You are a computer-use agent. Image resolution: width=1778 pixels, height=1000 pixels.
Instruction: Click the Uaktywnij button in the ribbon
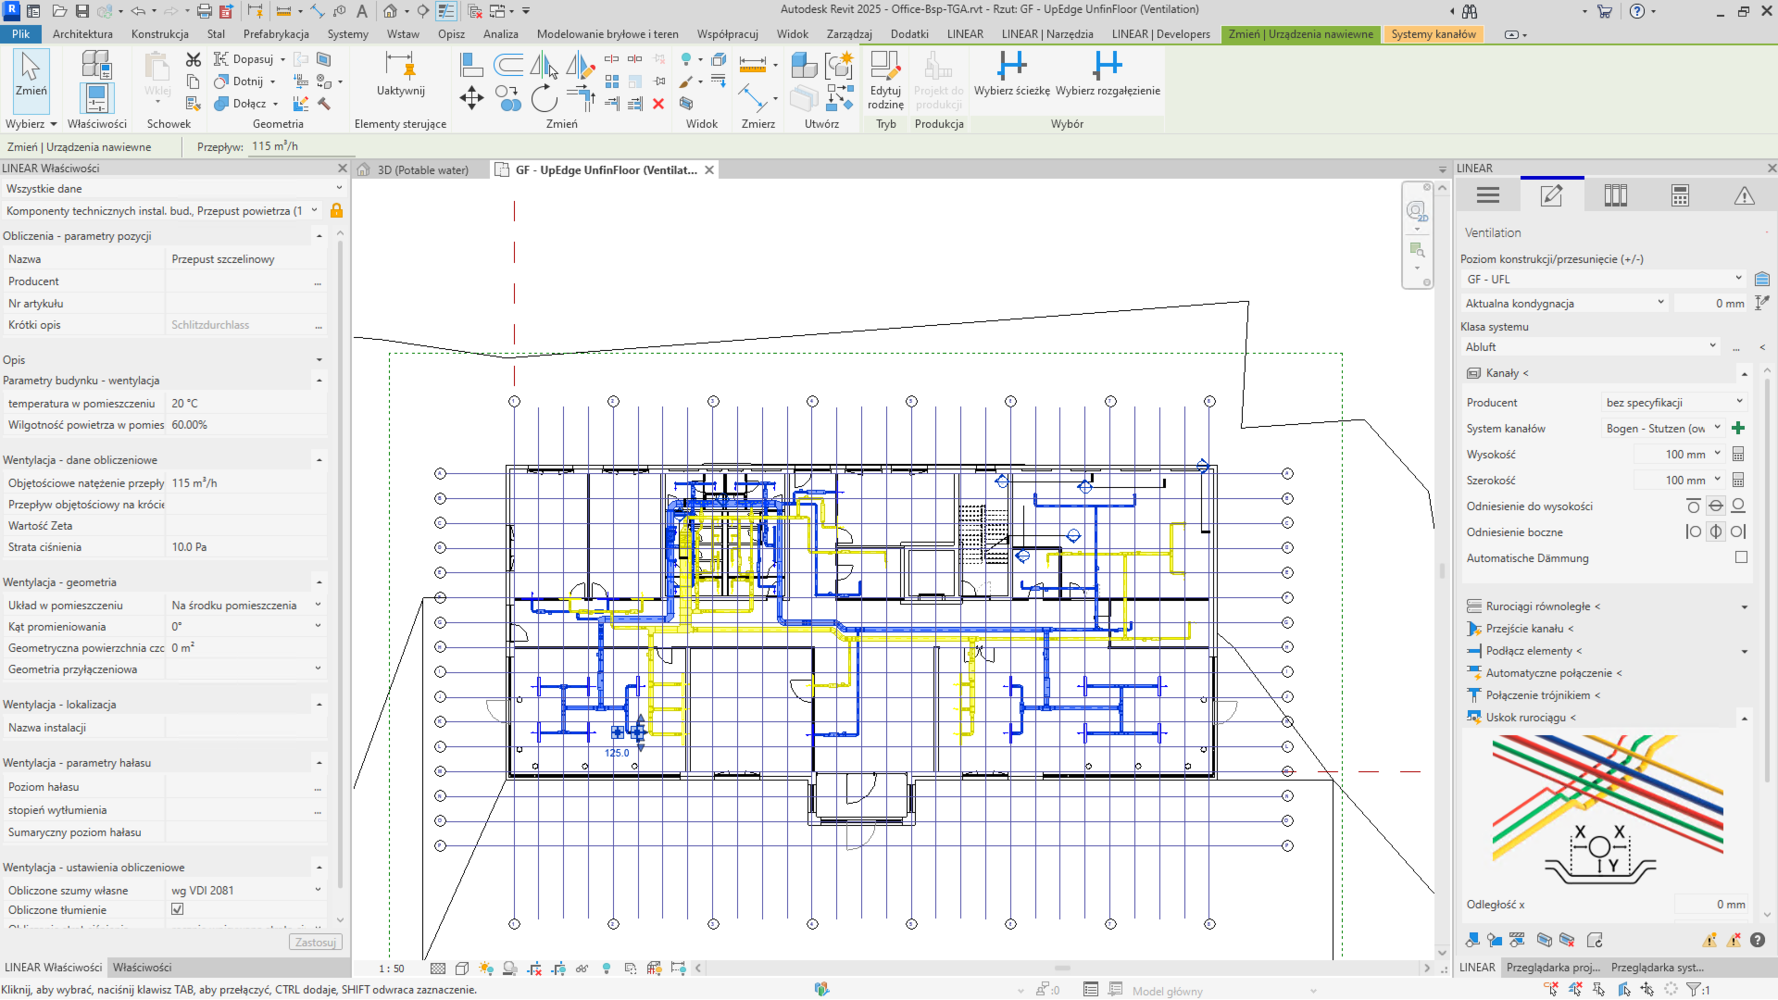point(400,74)
